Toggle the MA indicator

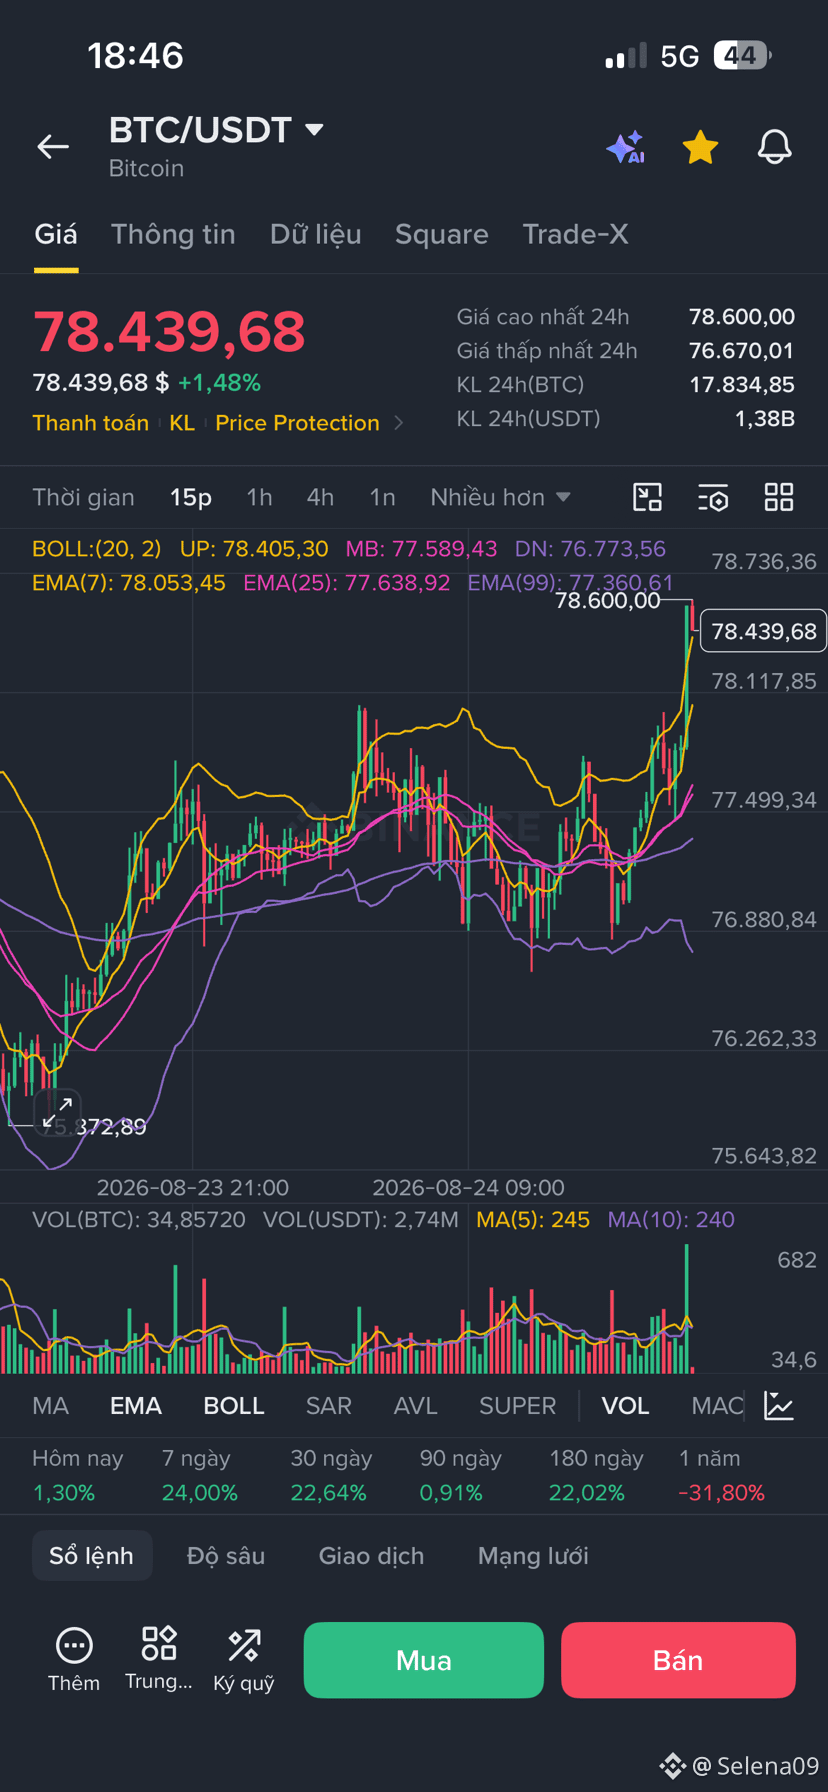[50, 1405]
